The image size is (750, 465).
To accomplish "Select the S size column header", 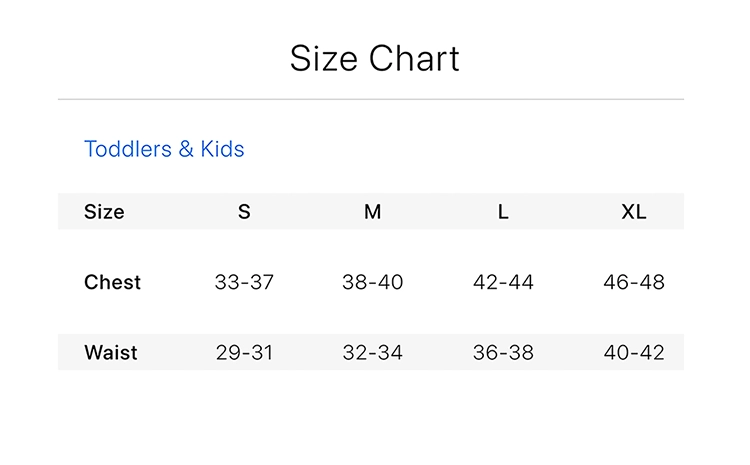I will pyautogui.click(x=244, y=212).
